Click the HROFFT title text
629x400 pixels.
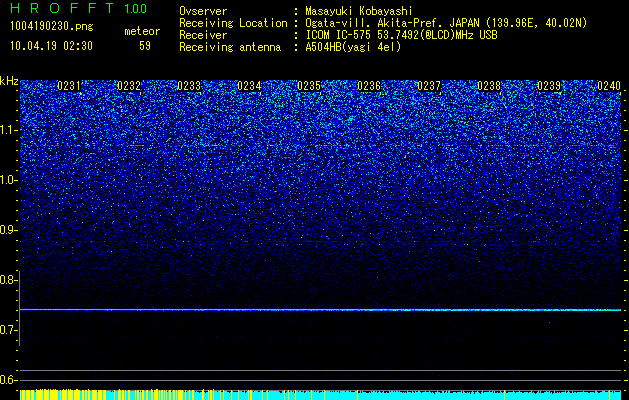62,8
